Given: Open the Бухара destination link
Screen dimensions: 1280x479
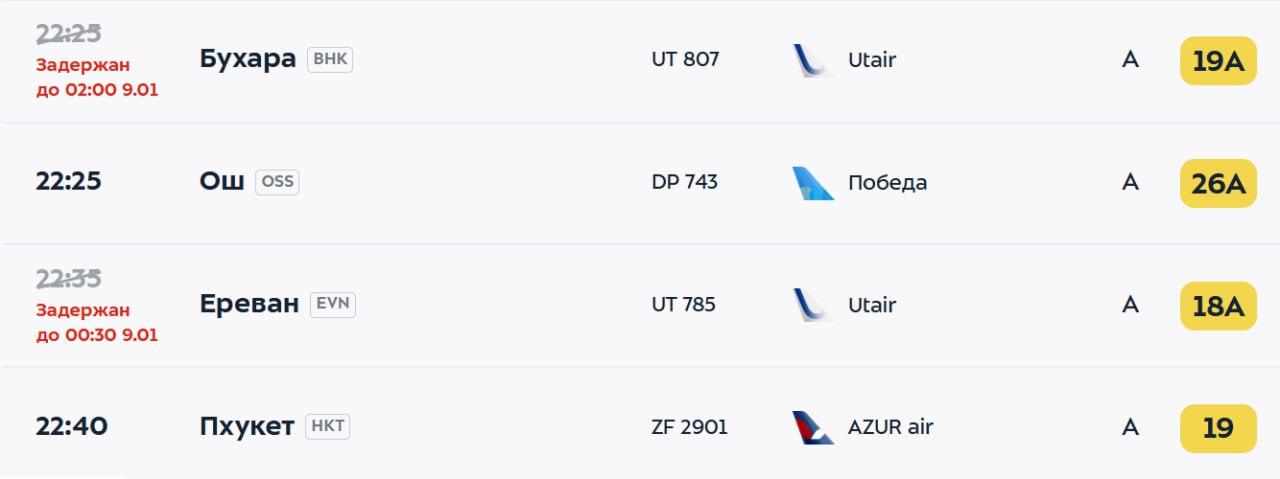Looking at the screenshot, I should click(248, 59).
